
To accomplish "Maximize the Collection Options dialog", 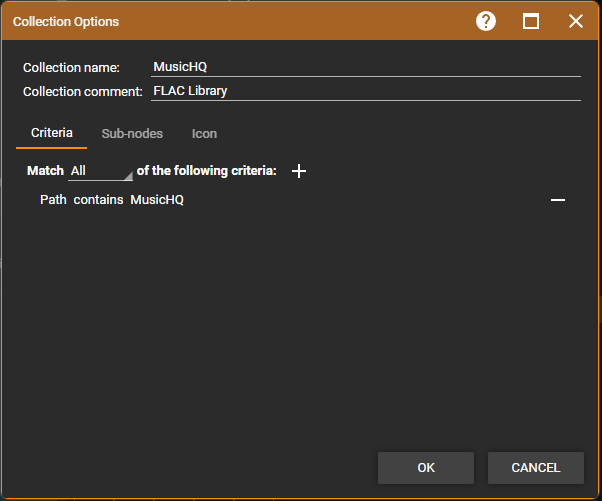I will (531, 21).
